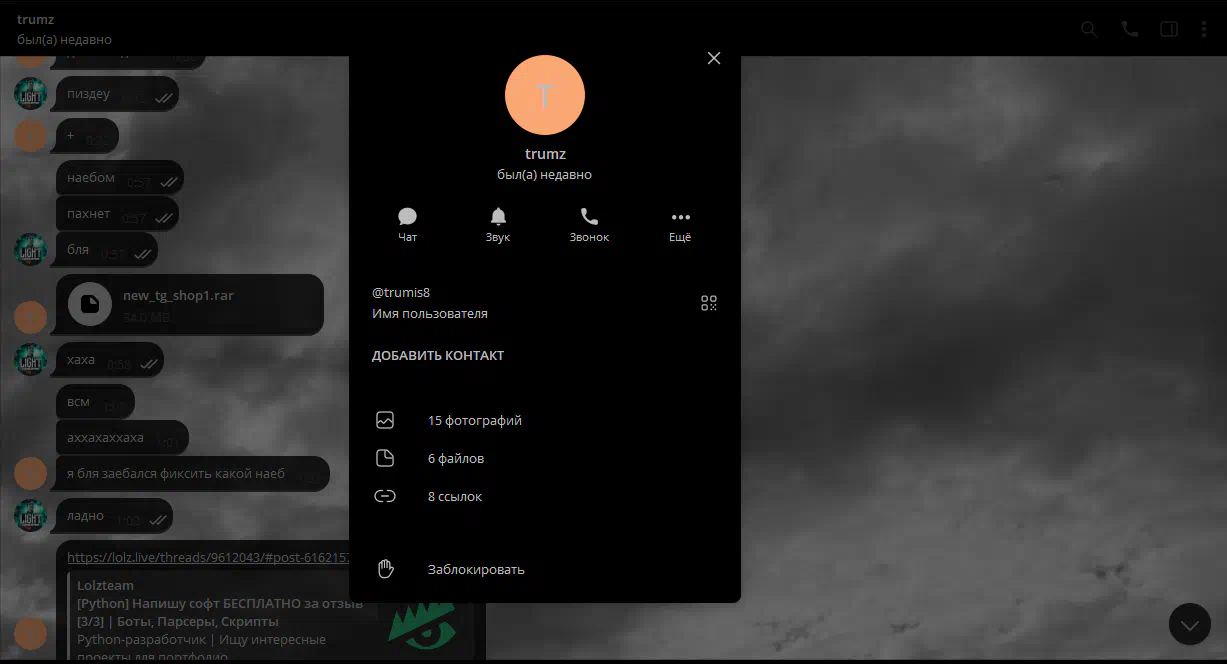This screenshot has height=664, width=1227.
Task: Click the ДОБАВИТЬ КОНТАКТ button
Action: (438, 356)
